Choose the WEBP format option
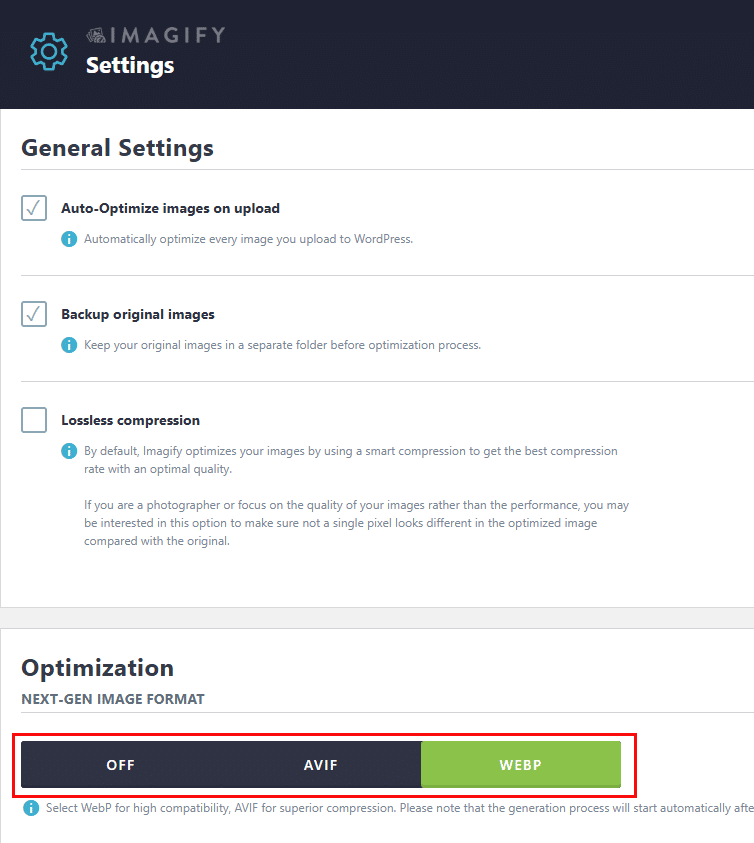This screenshot has height=843, width=754. pyautogui.click(x=520, y=765)
